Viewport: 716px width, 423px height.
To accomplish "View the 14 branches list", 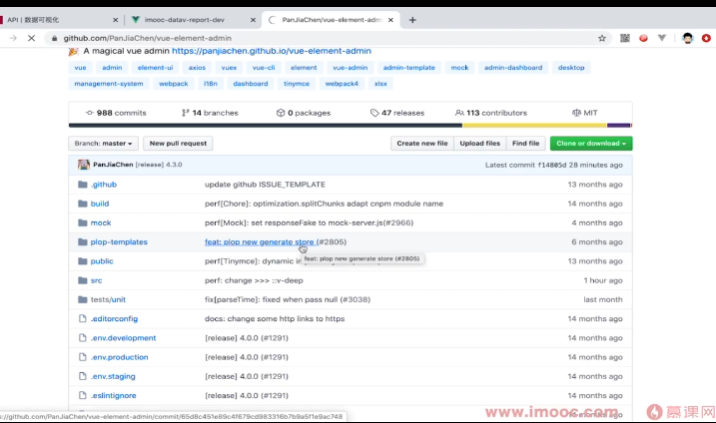I will (210, 113).
